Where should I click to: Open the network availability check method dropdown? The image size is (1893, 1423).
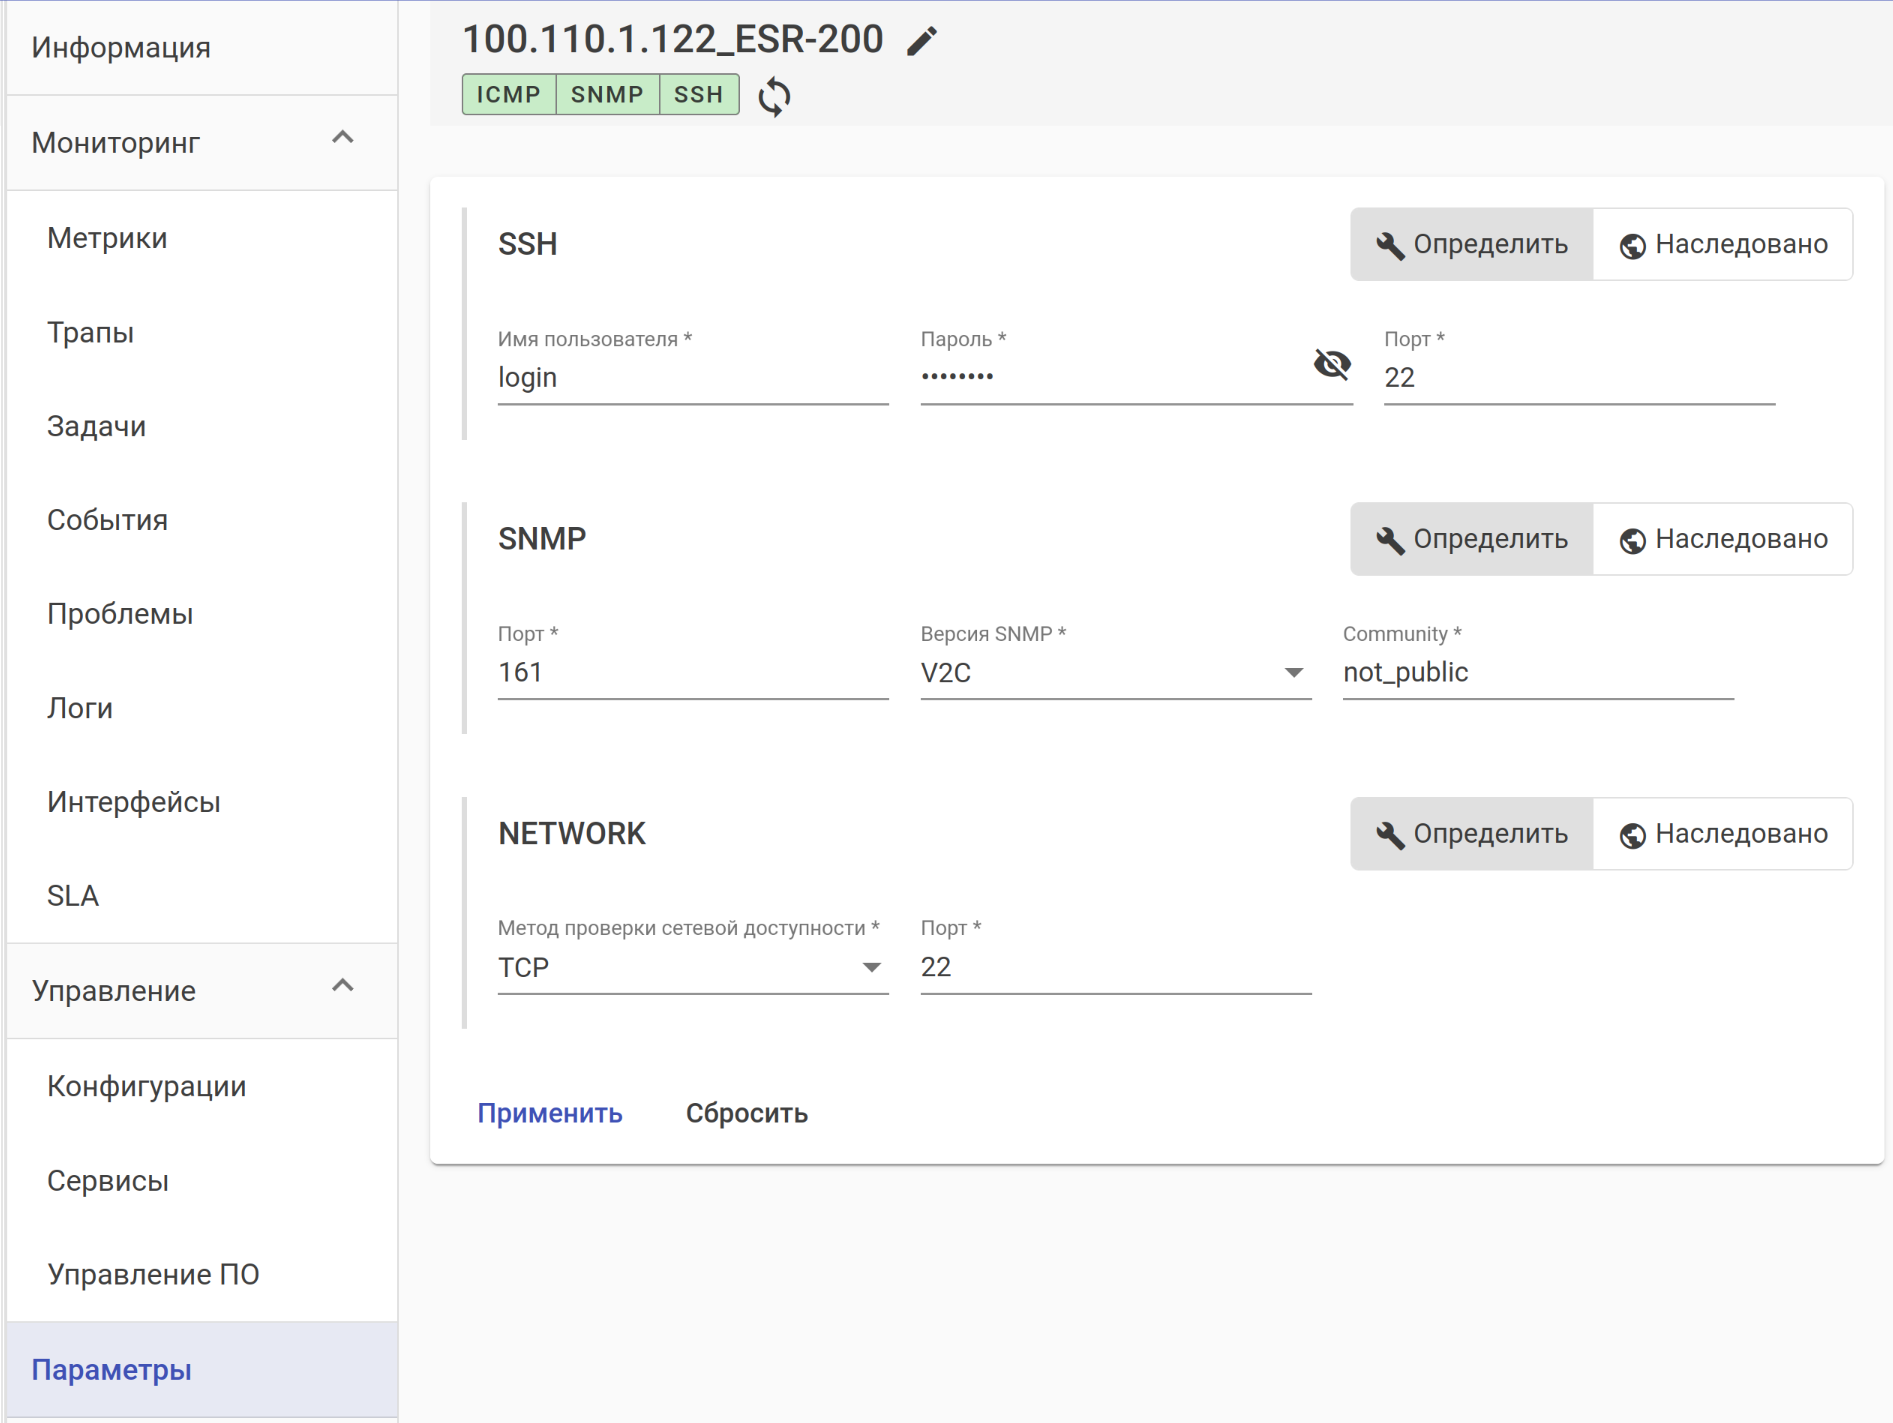[x=692, y=968]
